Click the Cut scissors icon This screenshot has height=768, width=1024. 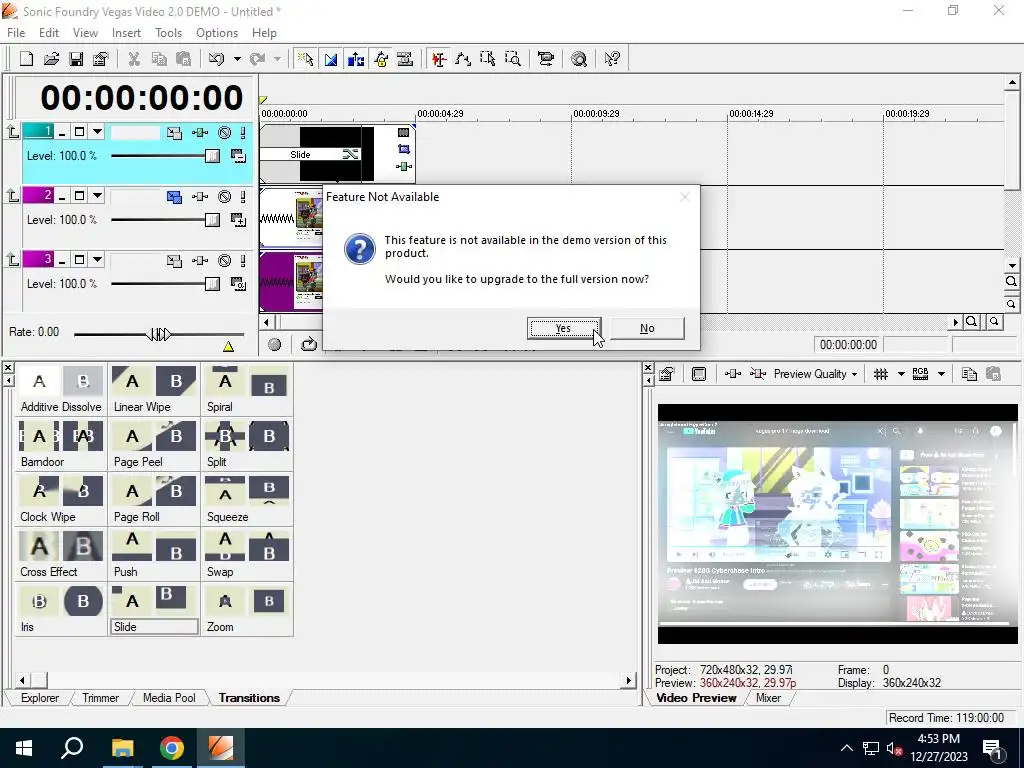tap(134, 59)
